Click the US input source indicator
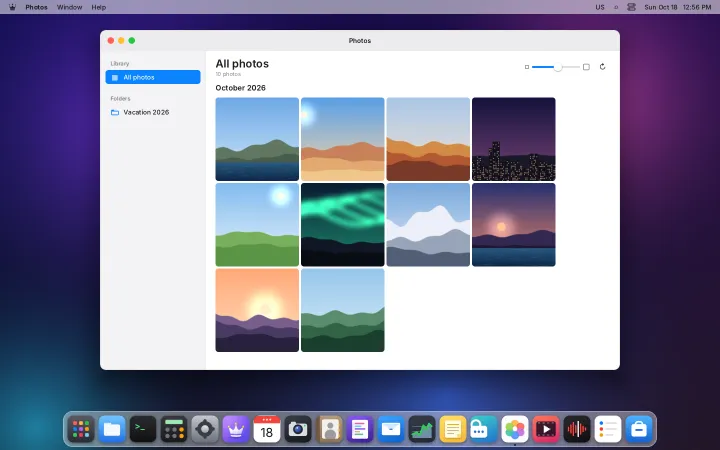 600,7
